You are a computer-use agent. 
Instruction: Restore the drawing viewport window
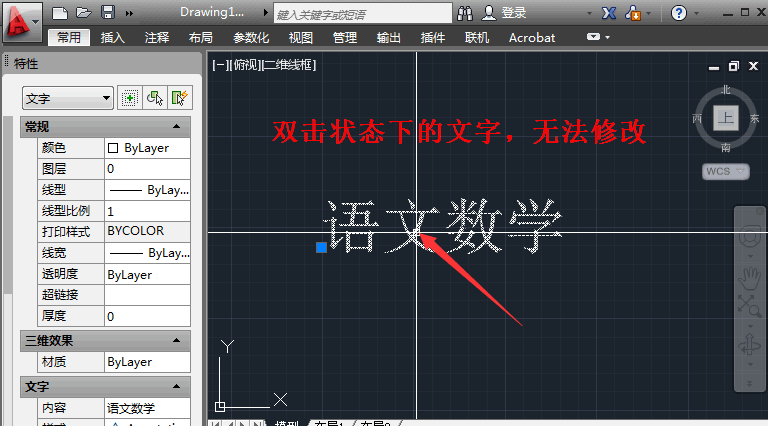click(x=733, y=66)
